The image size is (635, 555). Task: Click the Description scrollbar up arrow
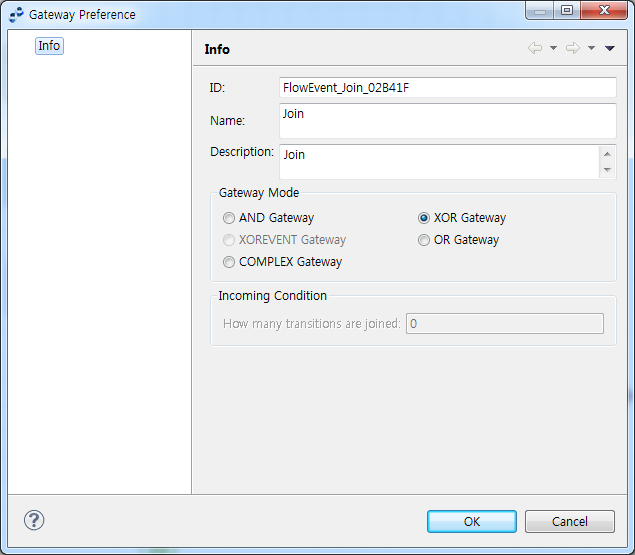click(607, 154)
